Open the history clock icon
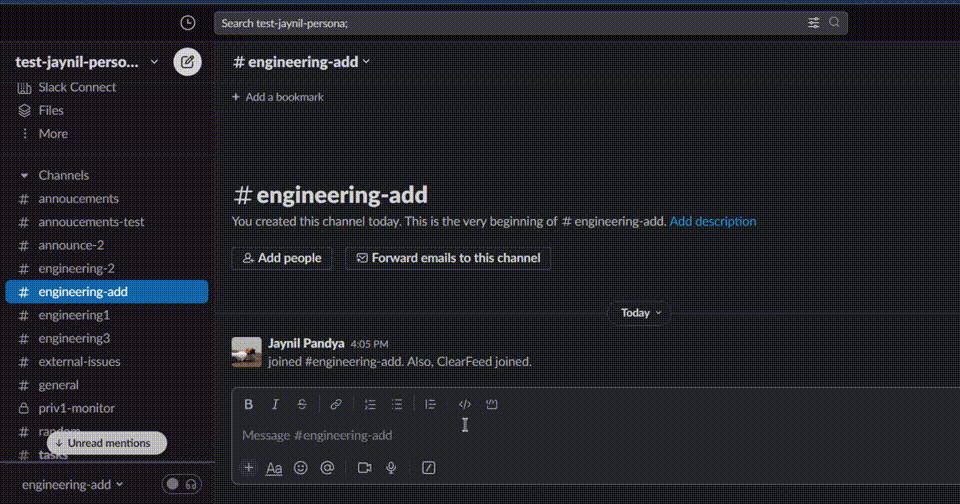This screenshot has height=504, width=960. [x=188, y=23]
